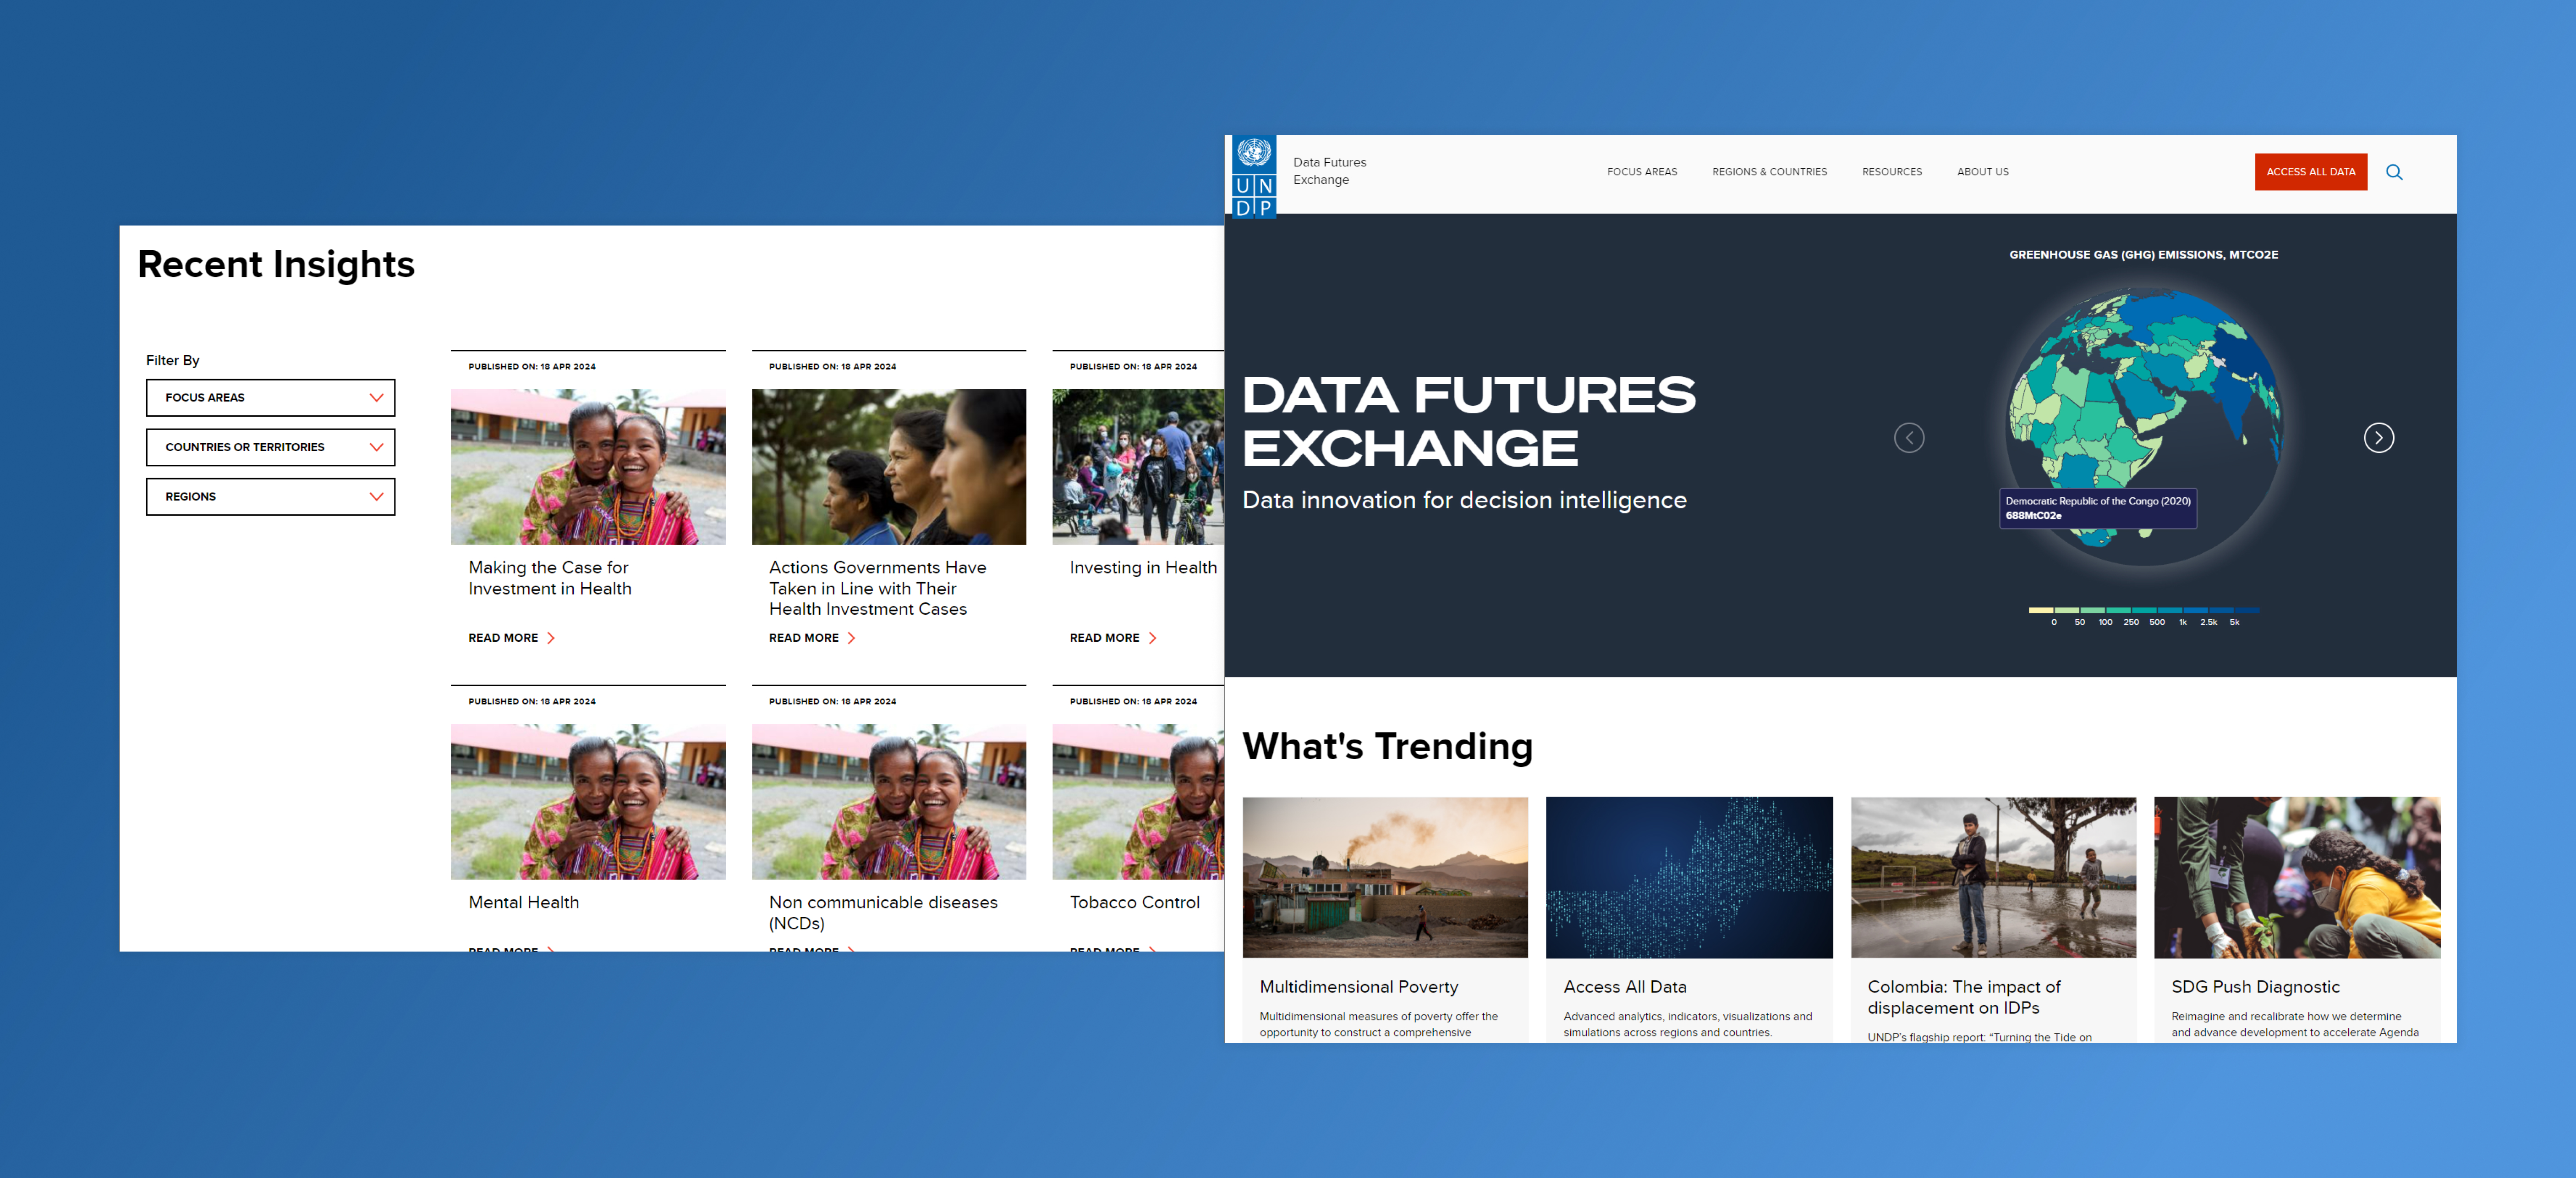Click the Mental Health article photo
The image size is (2576, 1178).
(588, 802)
